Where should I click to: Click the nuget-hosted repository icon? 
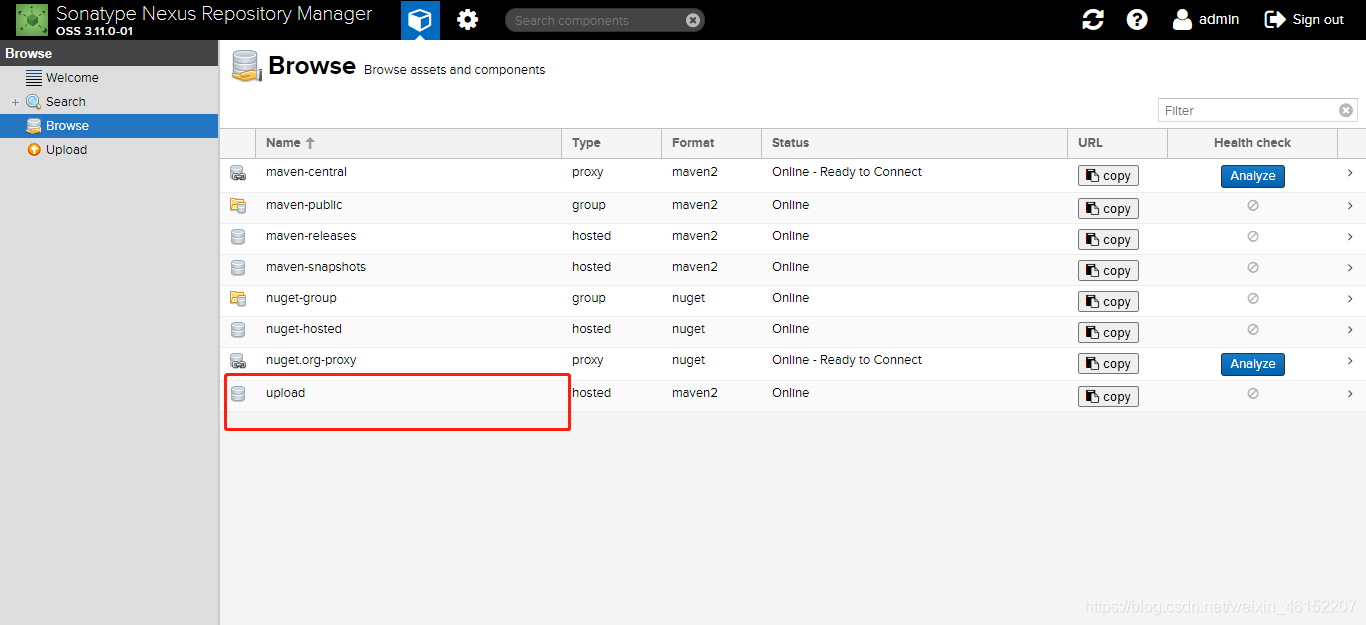(x=238, y=330)
